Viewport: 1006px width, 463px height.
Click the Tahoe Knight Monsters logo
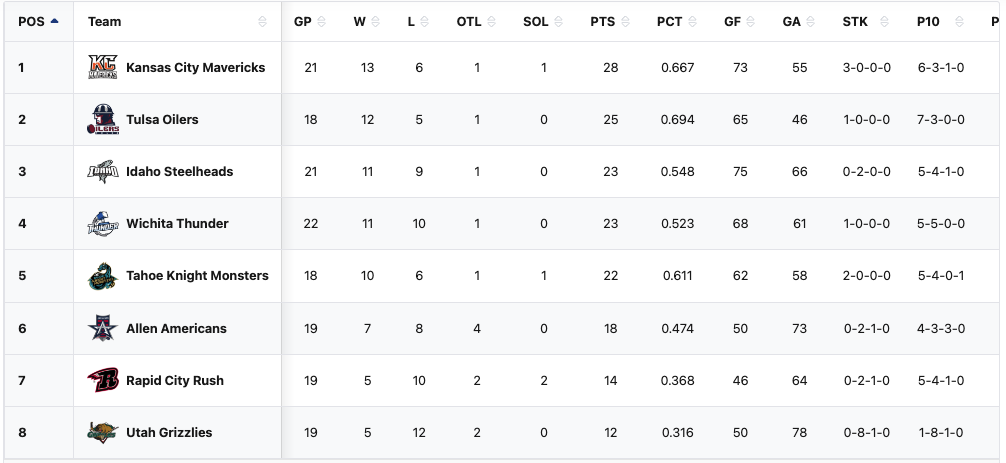tap(103, 276)
